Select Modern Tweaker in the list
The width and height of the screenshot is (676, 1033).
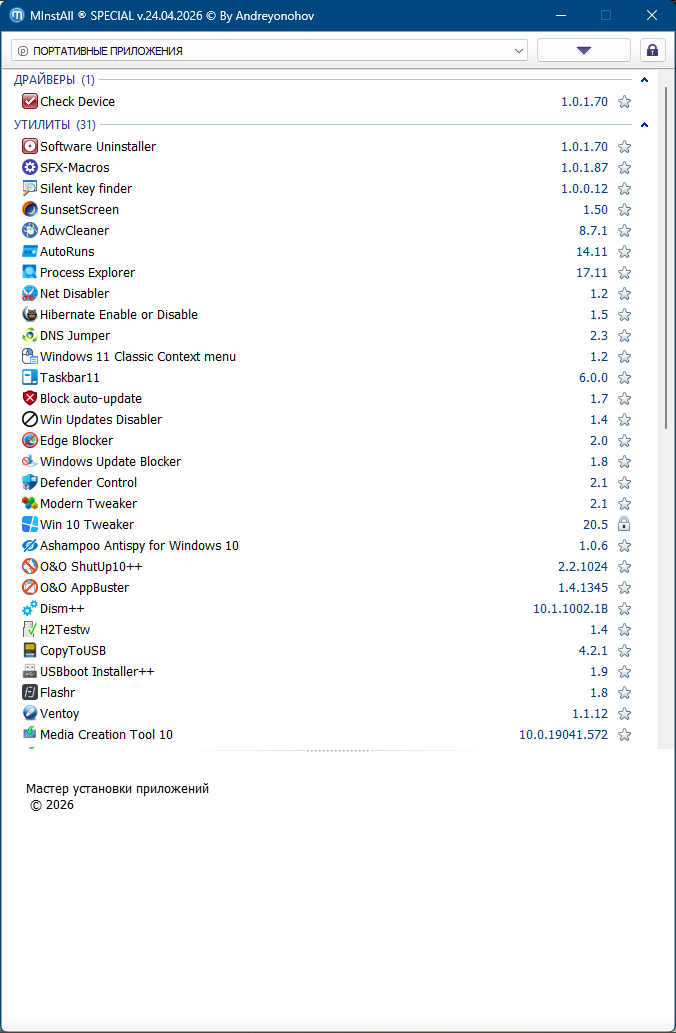[x=88, y=504]
